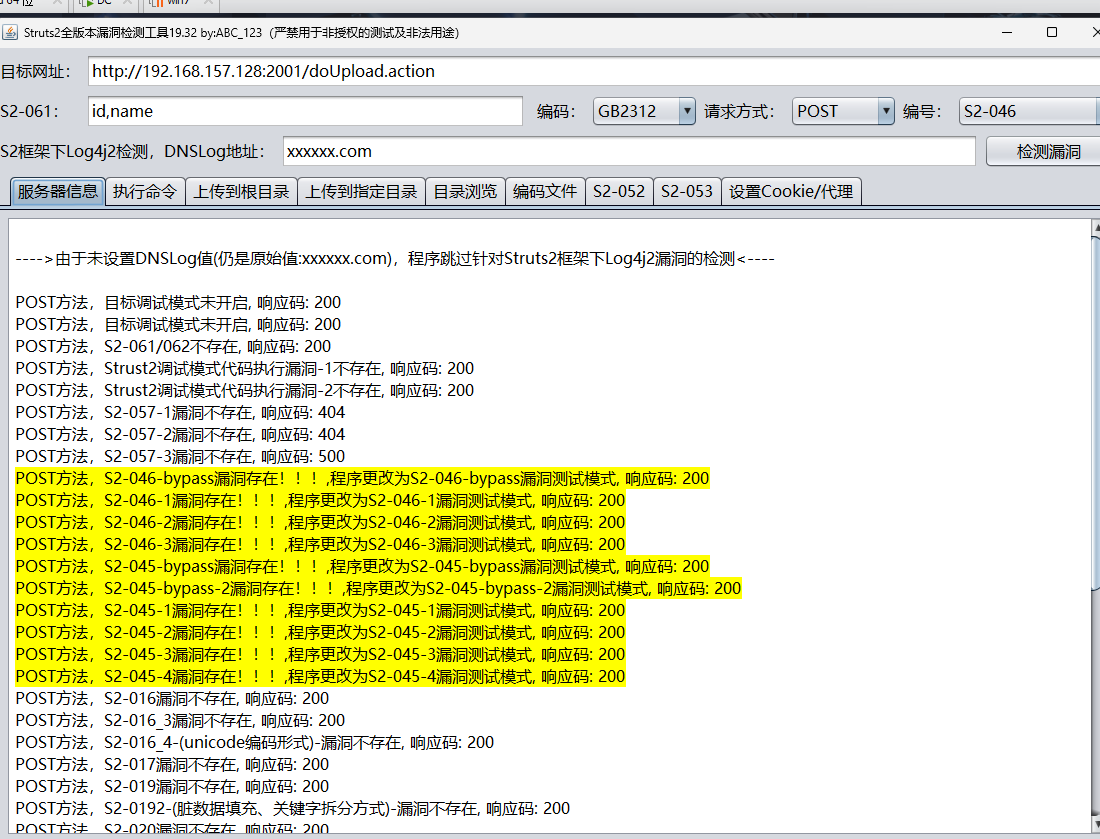Screen dimensions: 1100x839
Task: Click the S2-057-2漏洞不存在 404 line
Action: click(180, 434)
